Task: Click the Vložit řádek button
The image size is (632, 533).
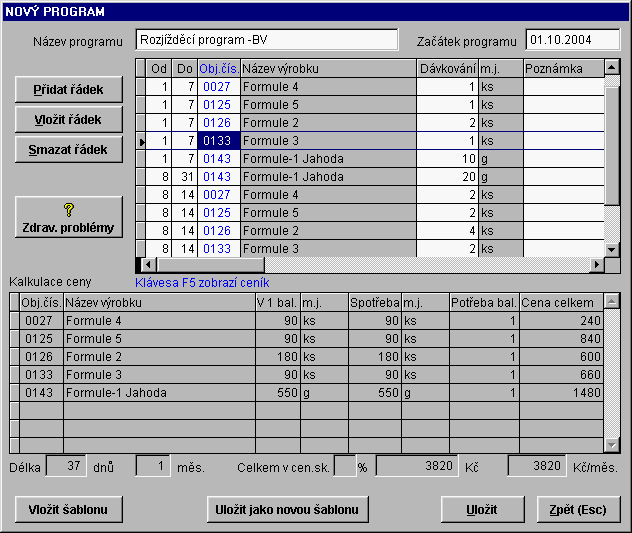Action: click(69, 119)
